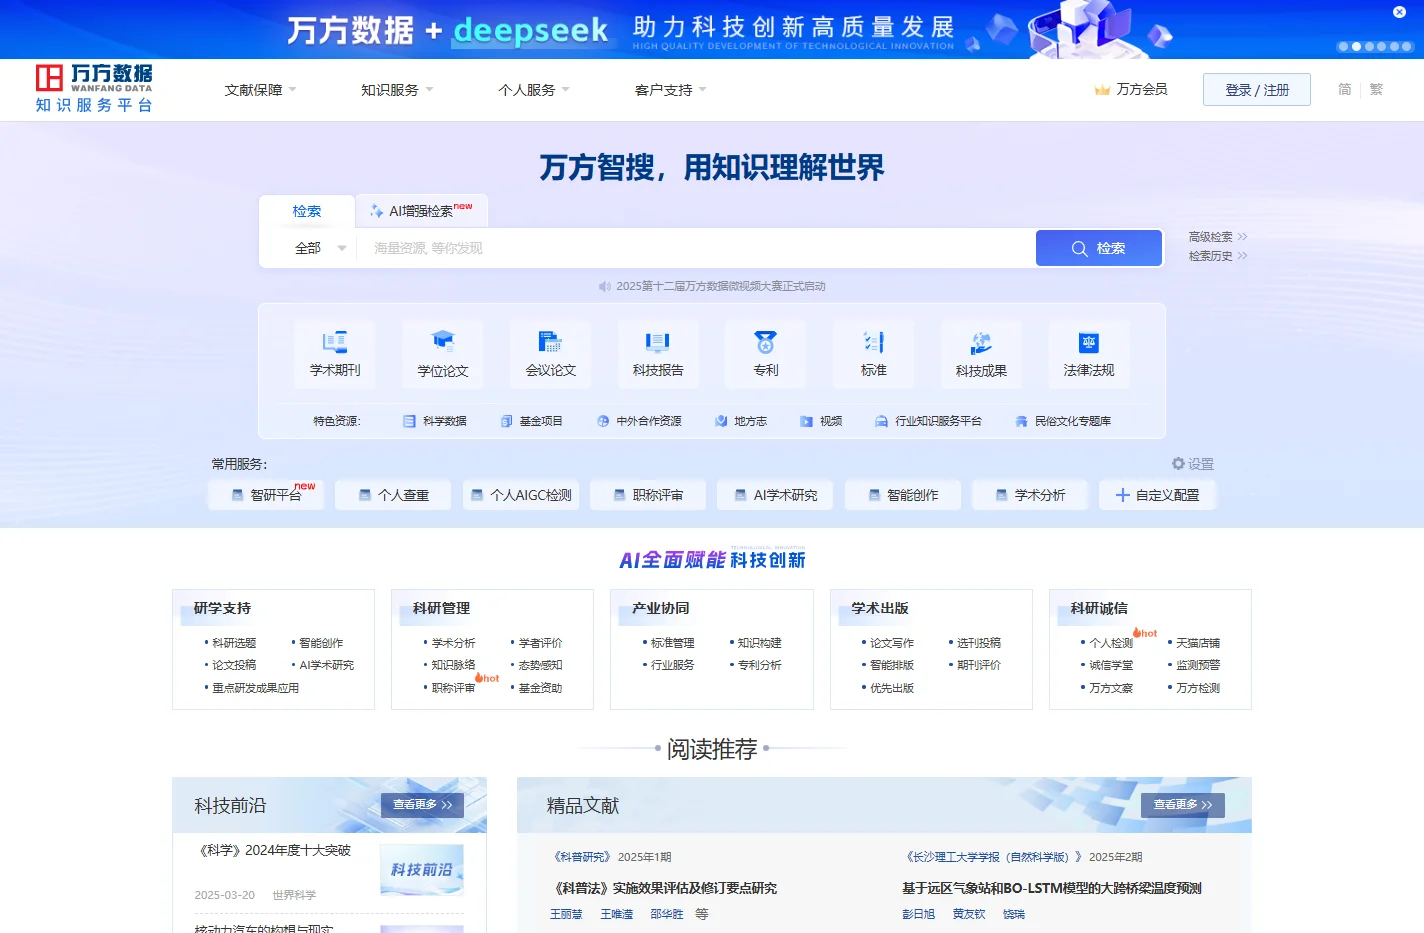Open 标准管理 under 产业协同
This screenshot has height=933, width=1424.
672,643
